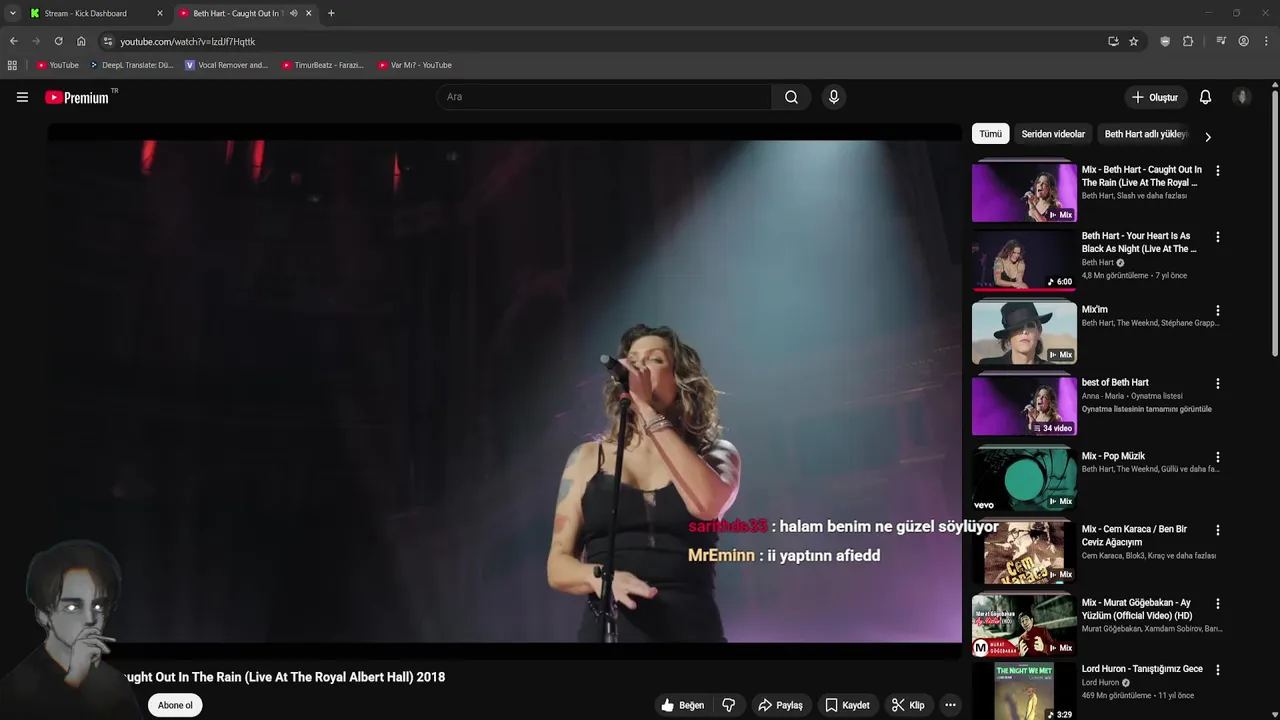Go to YouTube Premium home logo
Screen dimensions: 1280x720
tap(78, 97)
